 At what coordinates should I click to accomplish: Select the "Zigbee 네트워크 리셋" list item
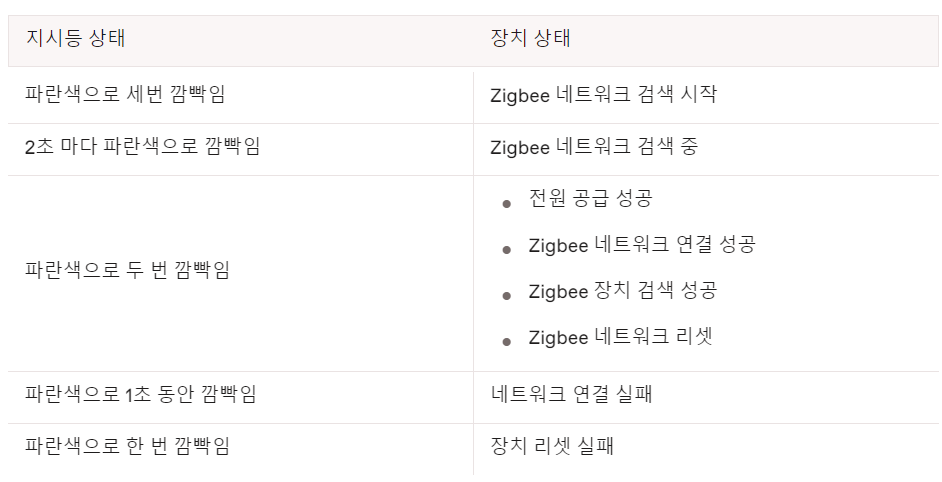pos(620,337)
